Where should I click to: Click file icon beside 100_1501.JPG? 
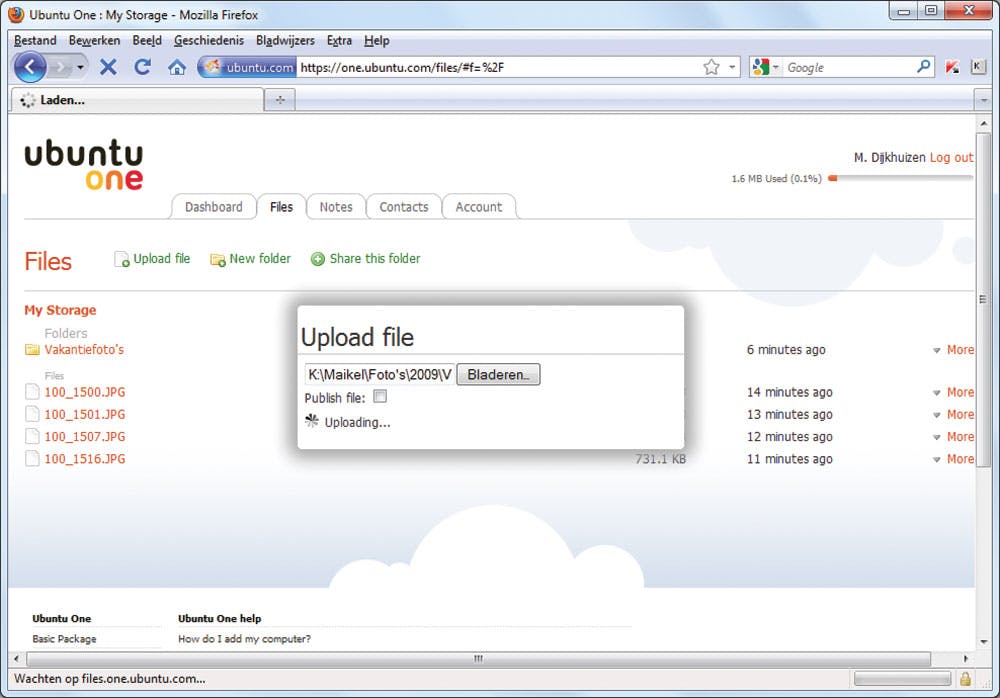pos(32,414)
